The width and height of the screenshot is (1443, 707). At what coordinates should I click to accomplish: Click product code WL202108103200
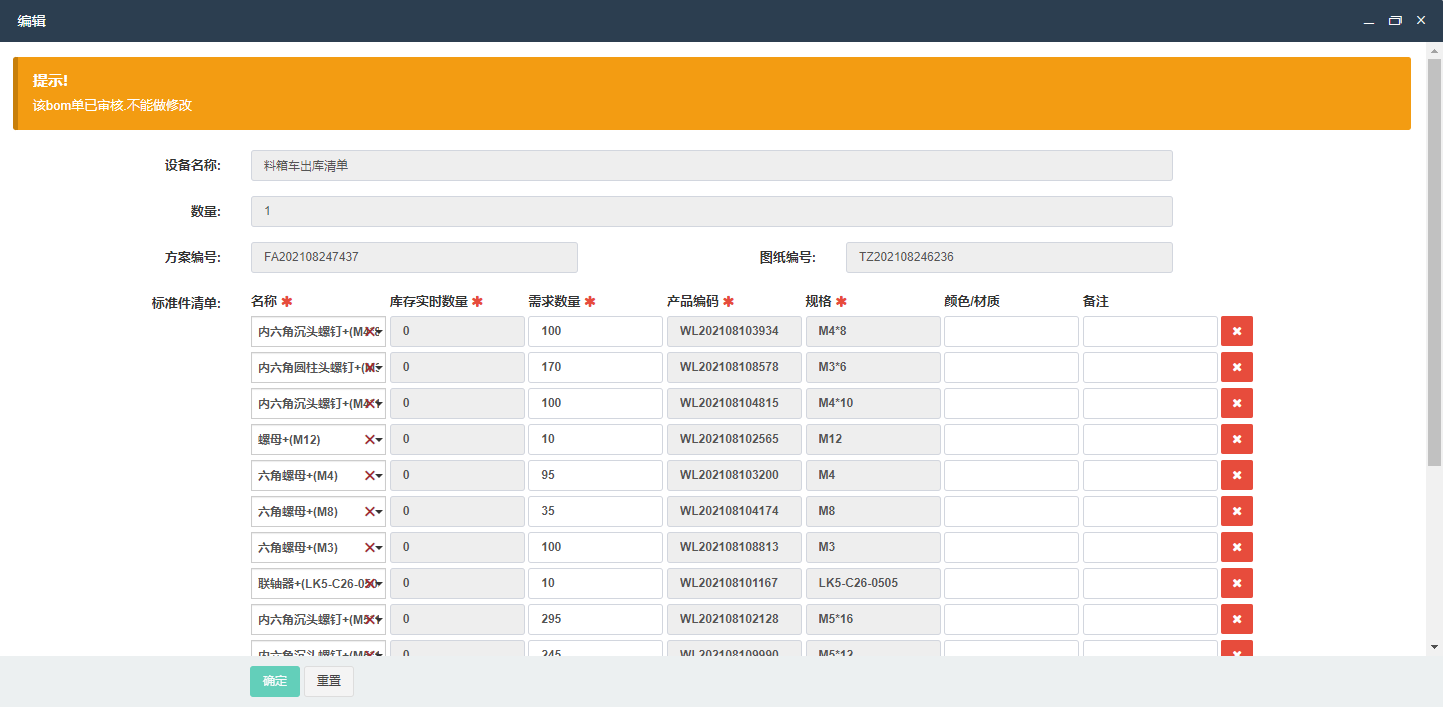pos(734,475)
